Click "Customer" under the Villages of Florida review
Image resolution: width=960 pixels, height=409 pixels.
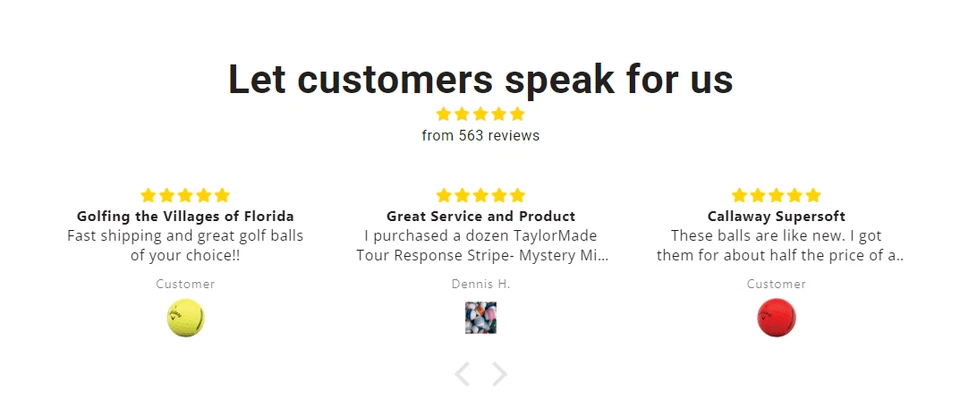185,284
